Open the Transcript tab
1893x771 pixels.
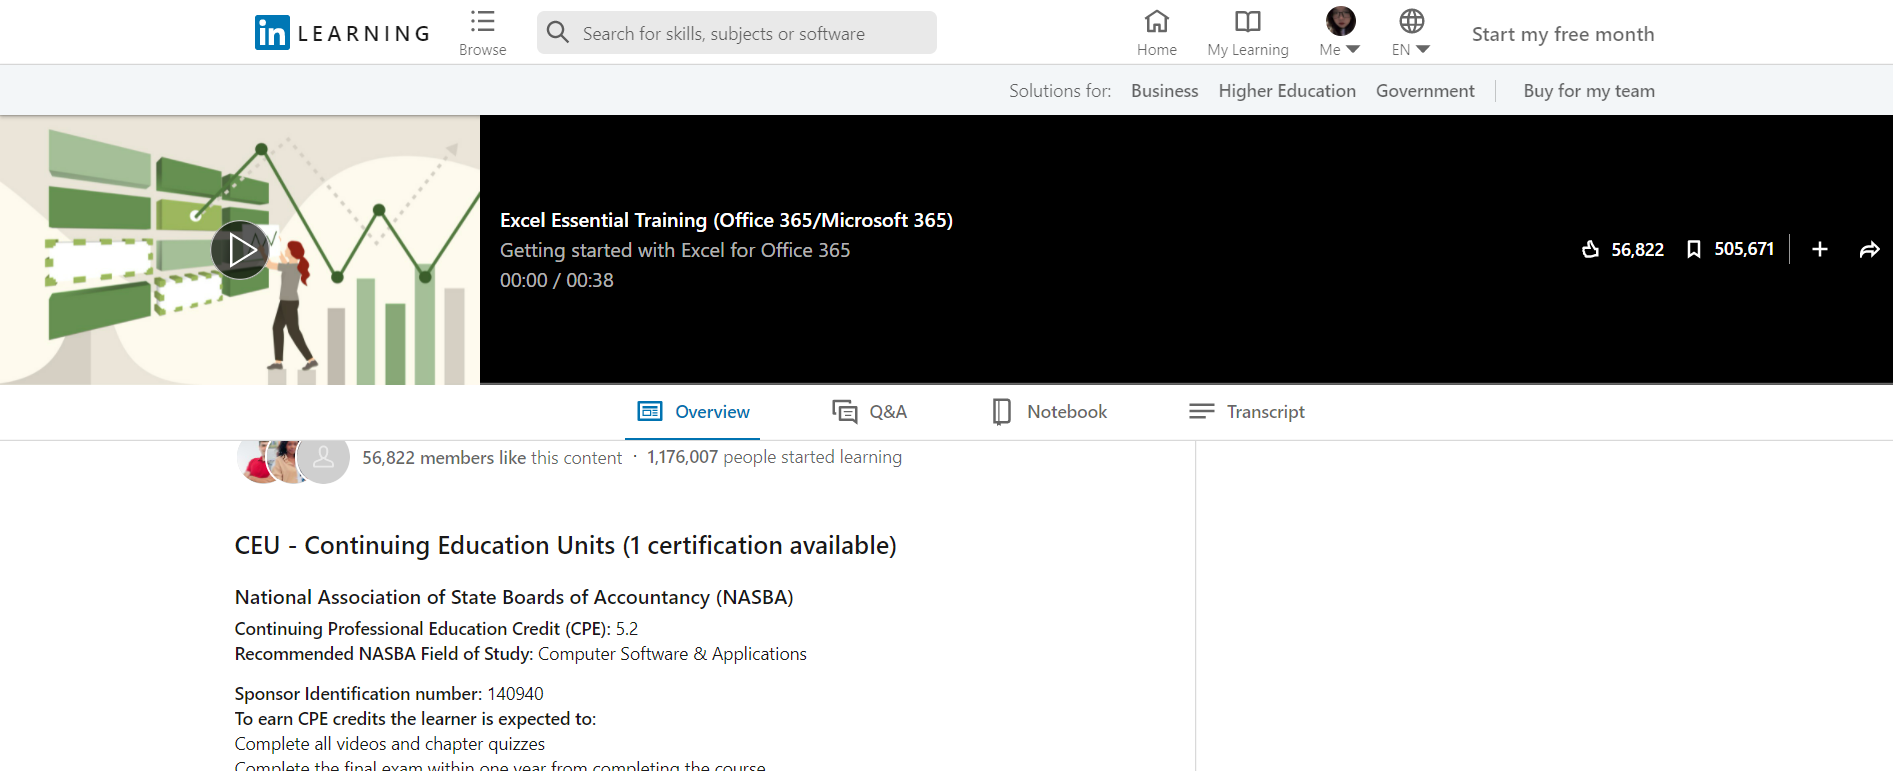pyautogui.click(x=1246, y=411)
